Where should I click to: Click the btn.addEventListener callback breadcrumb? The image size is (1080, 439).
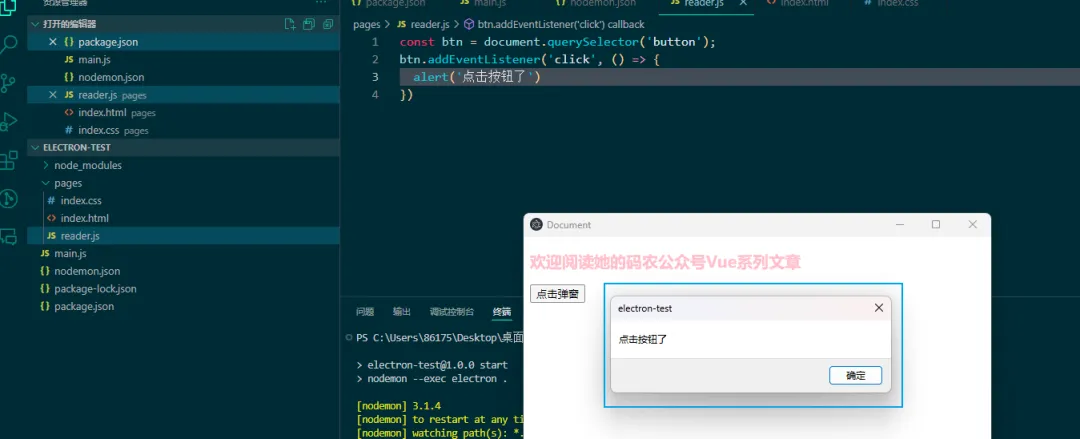(x=561, y=24)
